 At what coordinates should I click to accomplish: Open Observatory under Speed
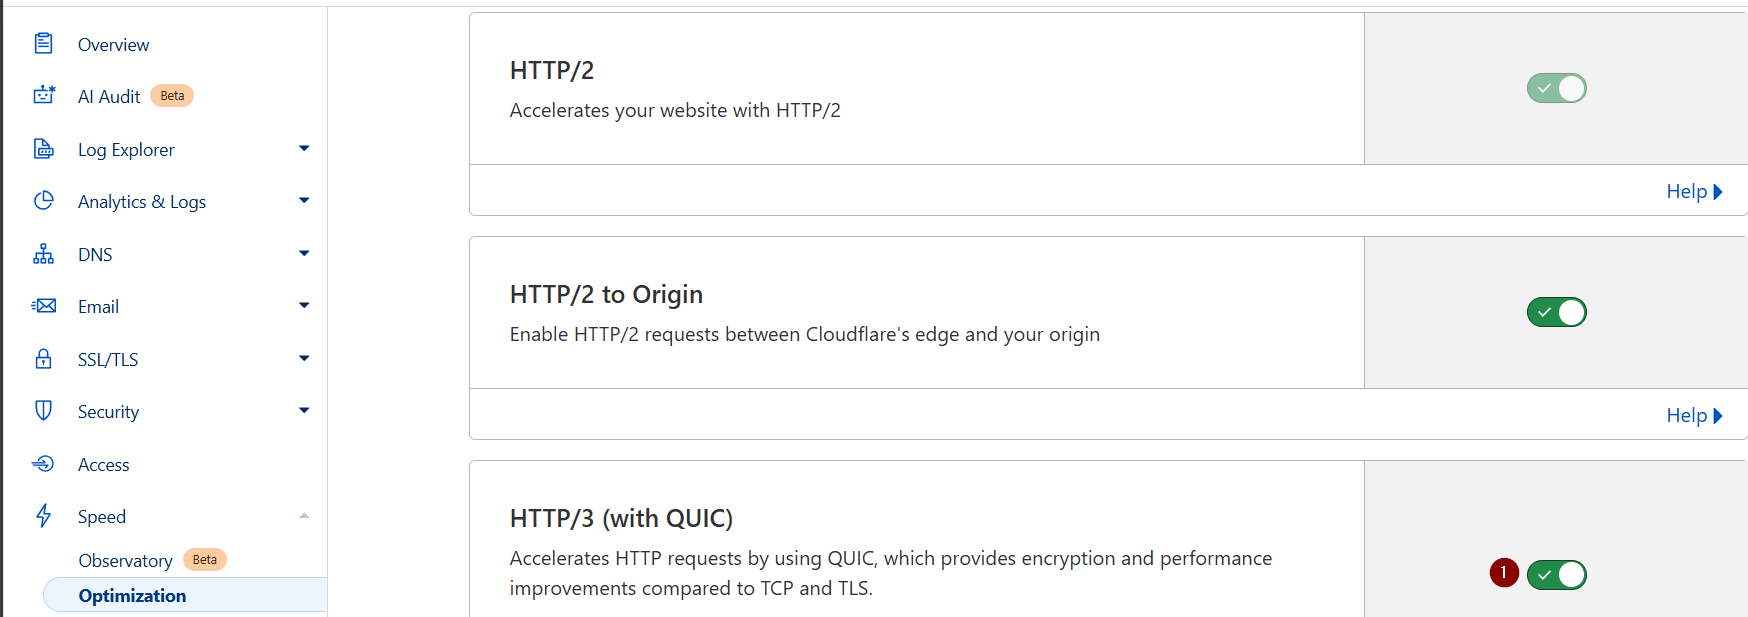pos(126,560)
